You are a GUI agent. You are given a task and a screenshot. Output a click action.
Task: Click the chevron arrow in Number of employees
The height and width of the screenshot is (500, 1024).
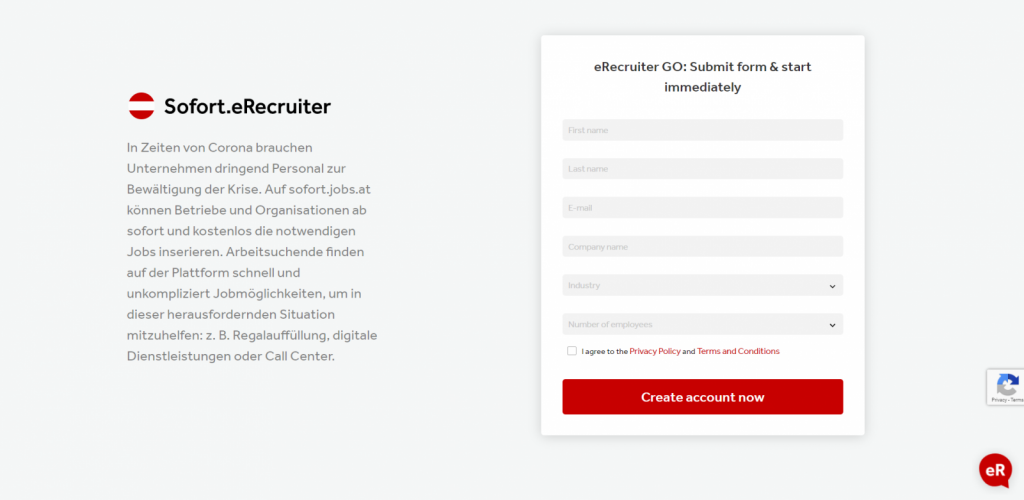coord(832,325)
